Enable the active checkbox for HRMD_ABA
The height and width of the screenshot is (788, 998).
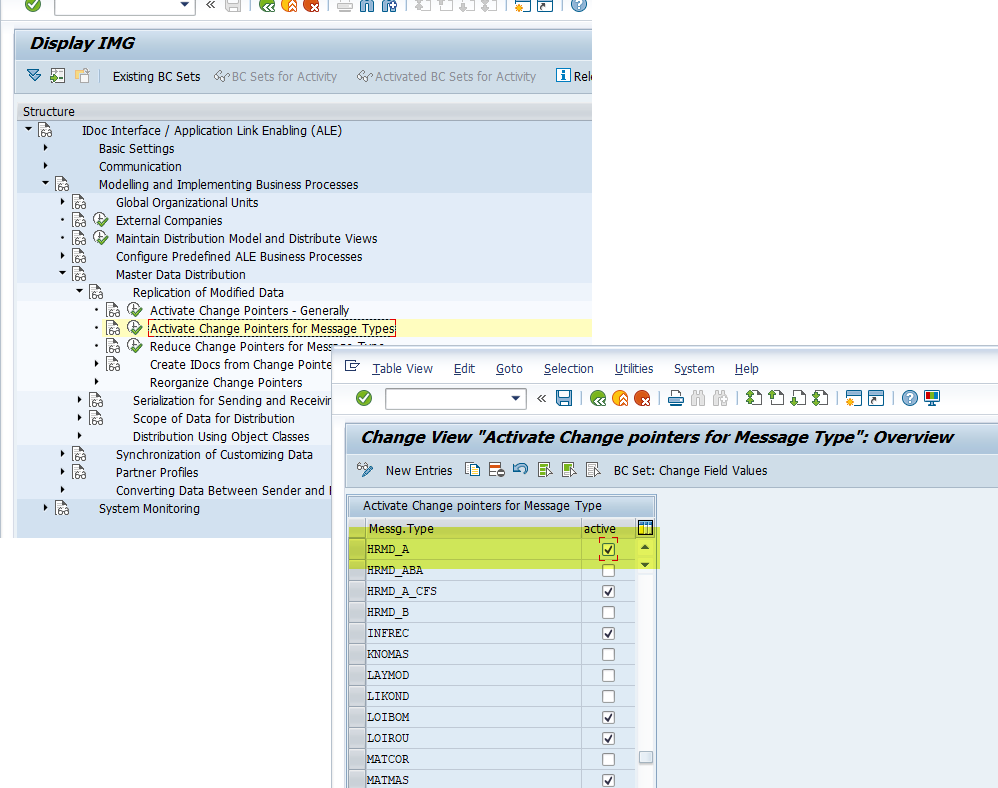[607, 569]
